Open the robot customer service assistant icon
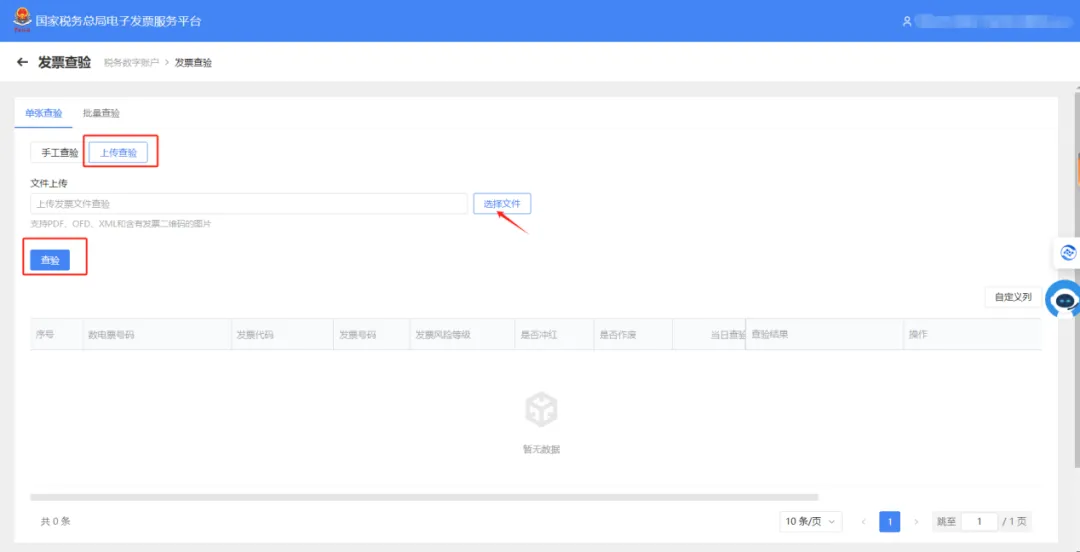 tap(1064, 300)
